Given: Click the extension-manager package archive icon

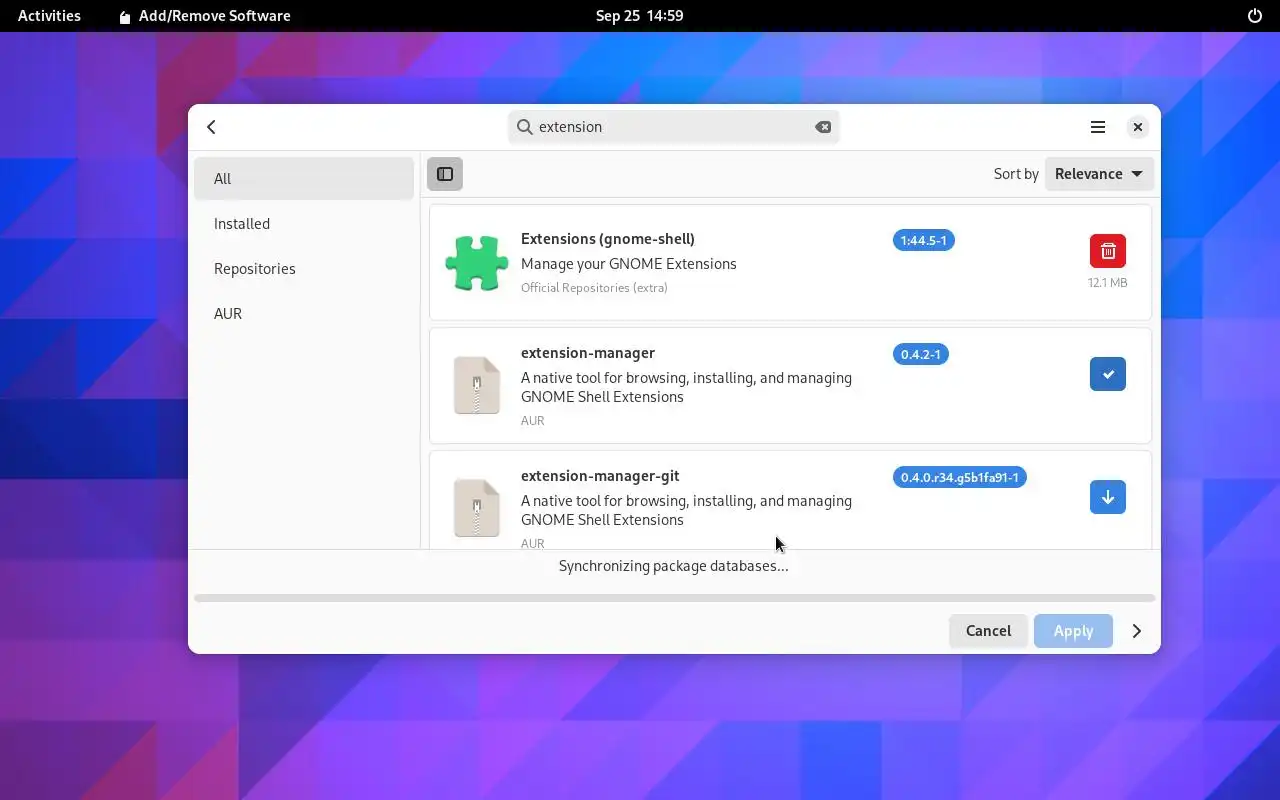Looking at the screenshot, I should [477, 386].
